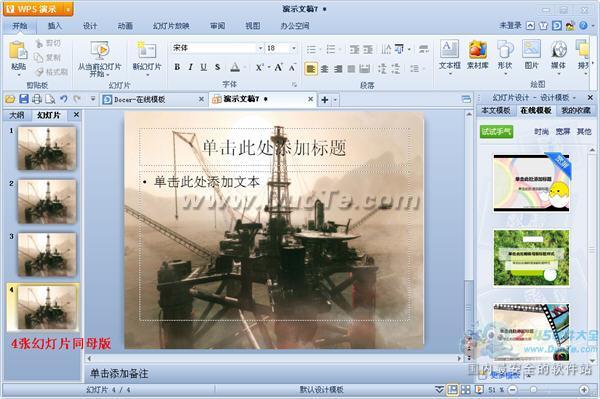The height and width of the screenshot is (399, 600).
Task: Switch to the Insert ribbon tab
Action: [54, 26]
